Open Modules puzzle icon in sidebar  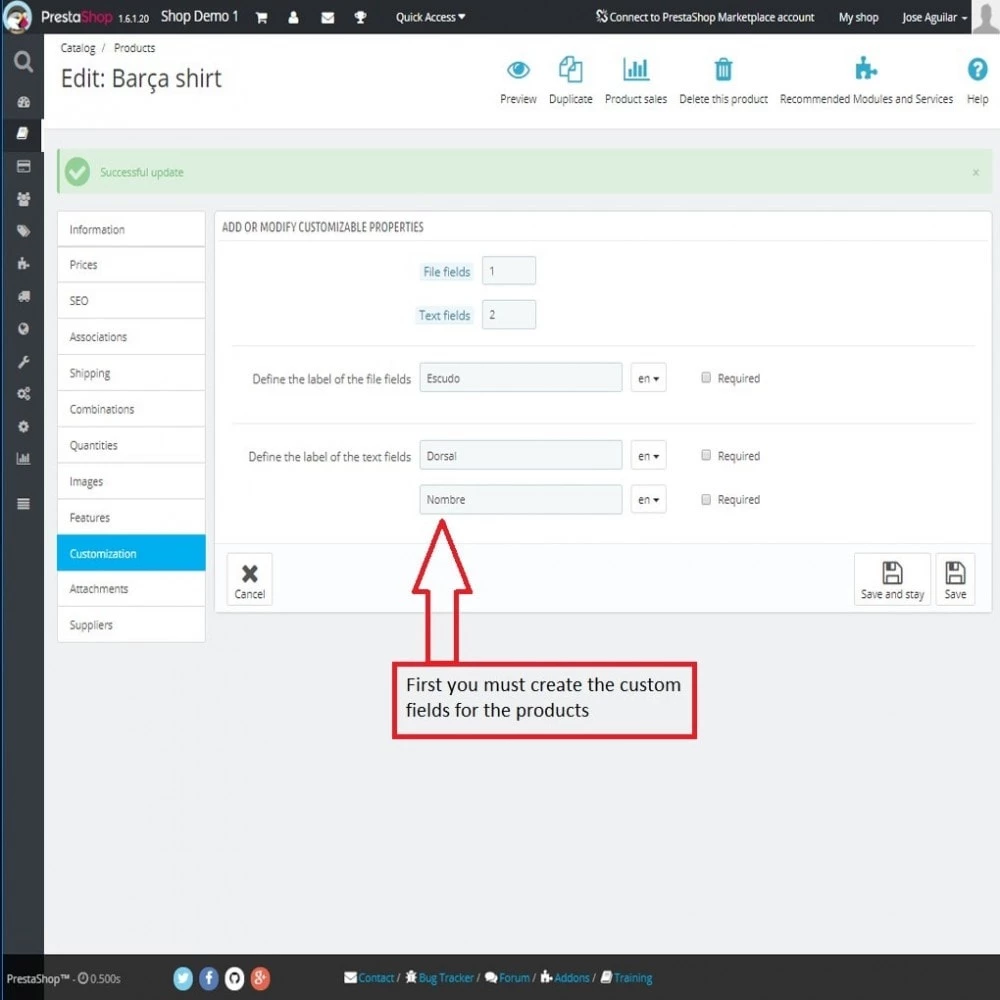[24, 263]
